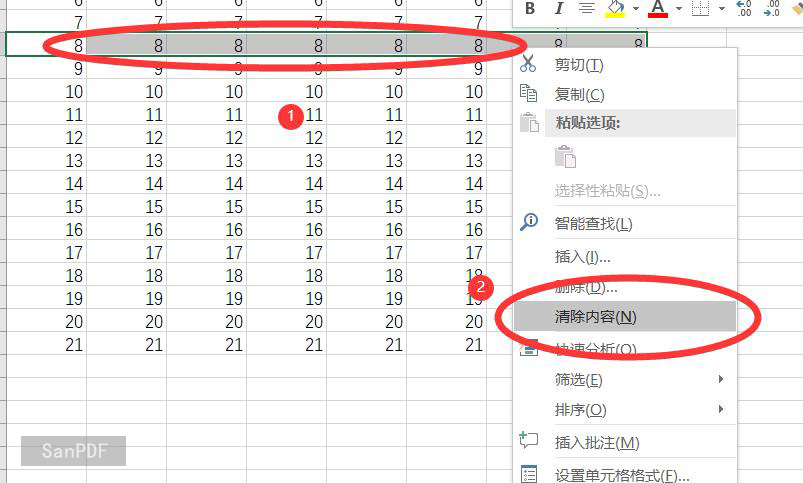Click the 插入批注(M) comment icon
Screen dimensions: 803x483
[x=529, y=440]
